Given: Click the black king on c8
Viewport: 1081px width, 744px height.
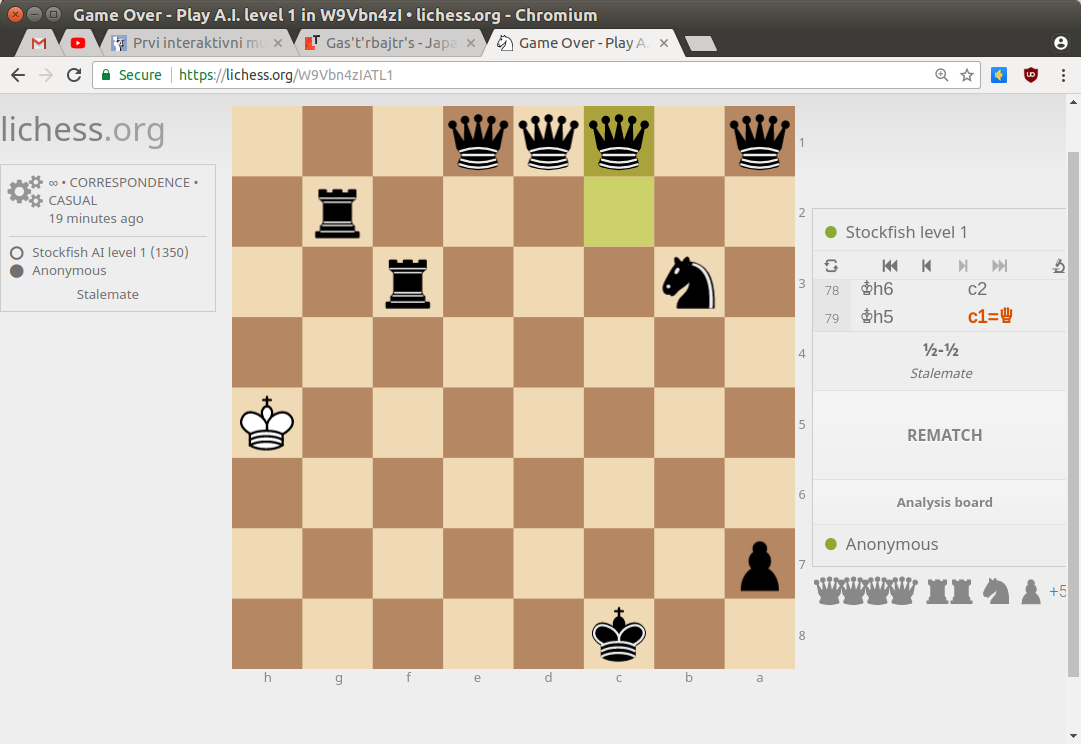Looking at the screenshot, I should tap(619, 634).
